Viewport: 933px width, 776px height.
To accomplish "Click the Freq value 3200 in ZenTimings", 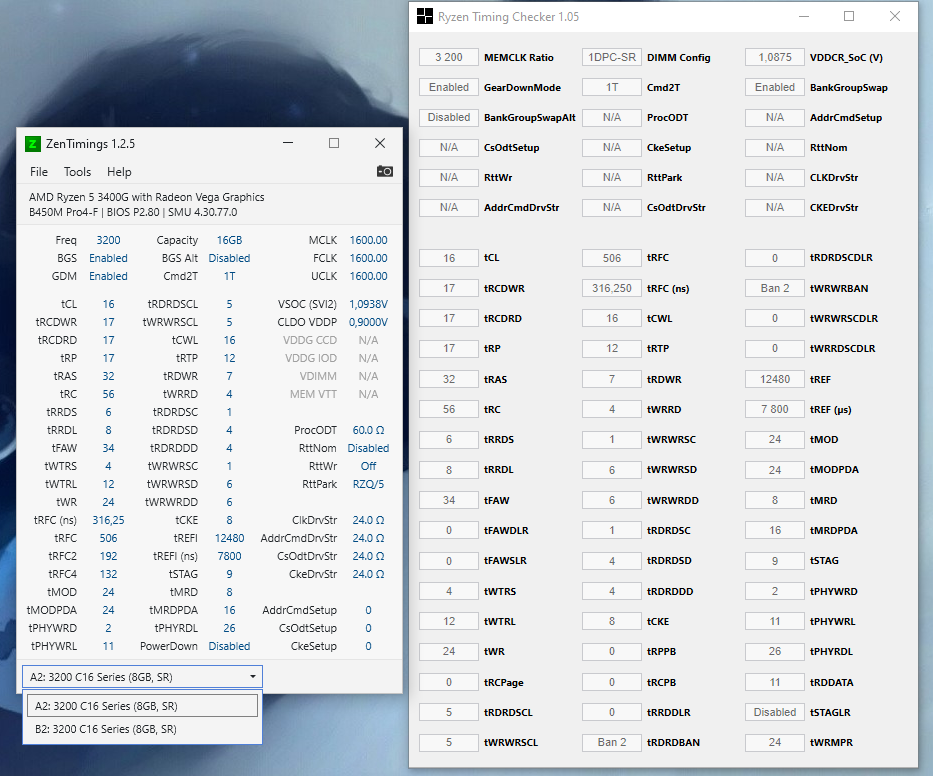I will tap(108, 240).
